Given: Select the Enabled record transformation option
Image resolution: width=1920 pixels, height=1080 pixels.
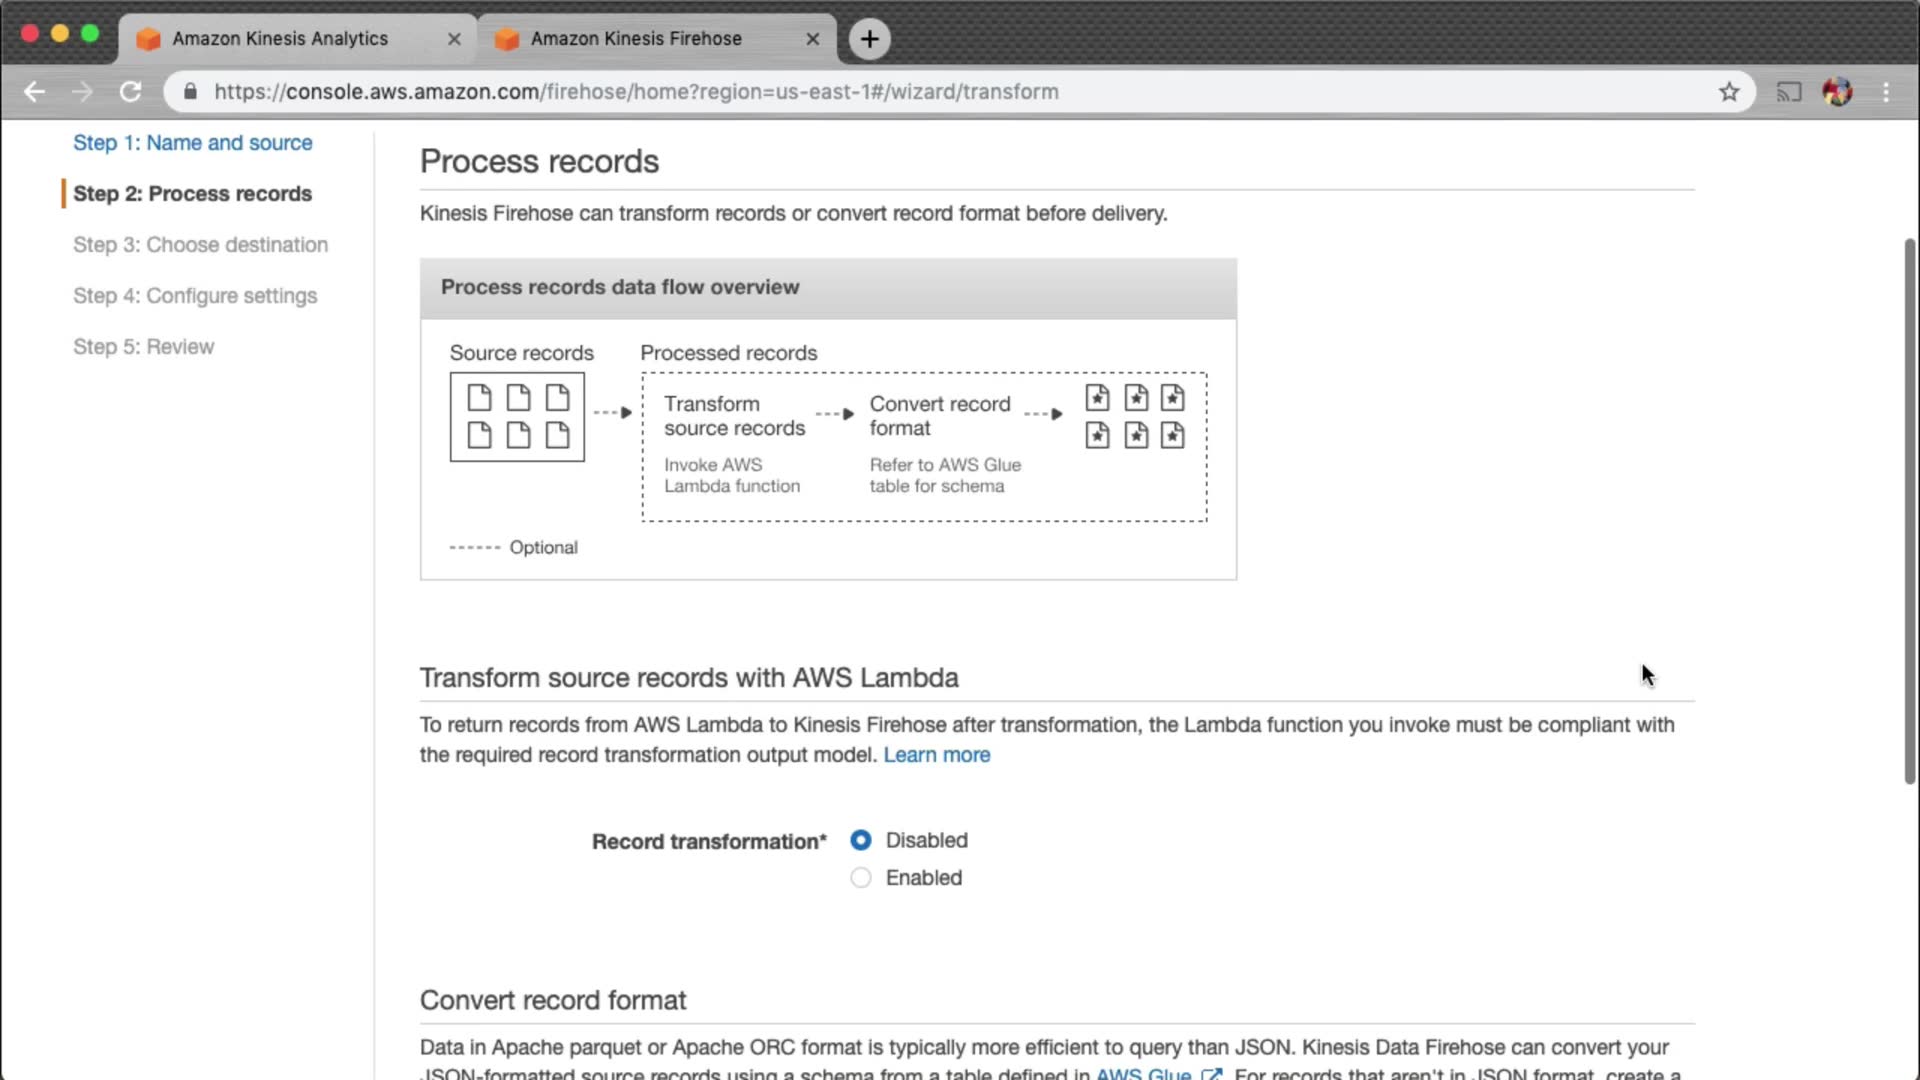Looking at the screenshot, I should point(860,878).
